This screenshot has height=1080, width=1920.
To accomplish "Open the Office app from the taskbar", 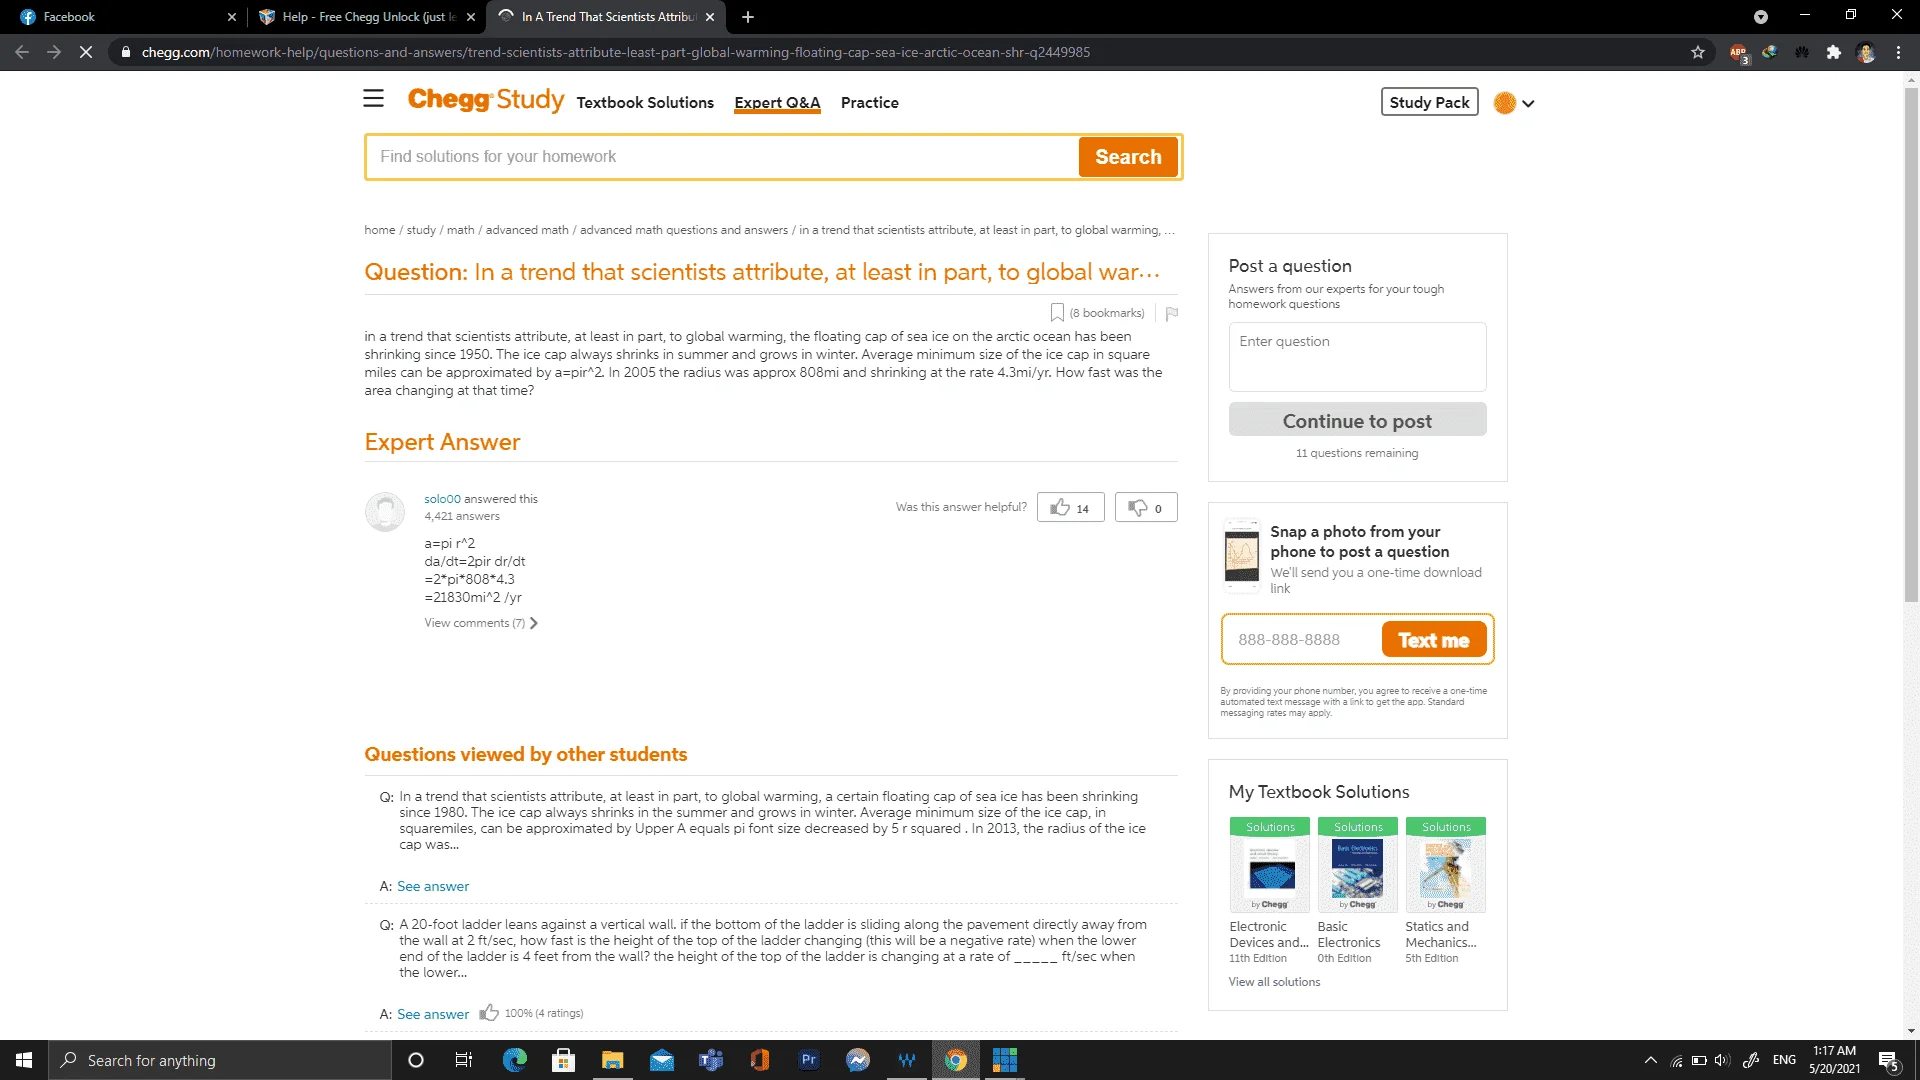I will click(x=760, y=1060).
